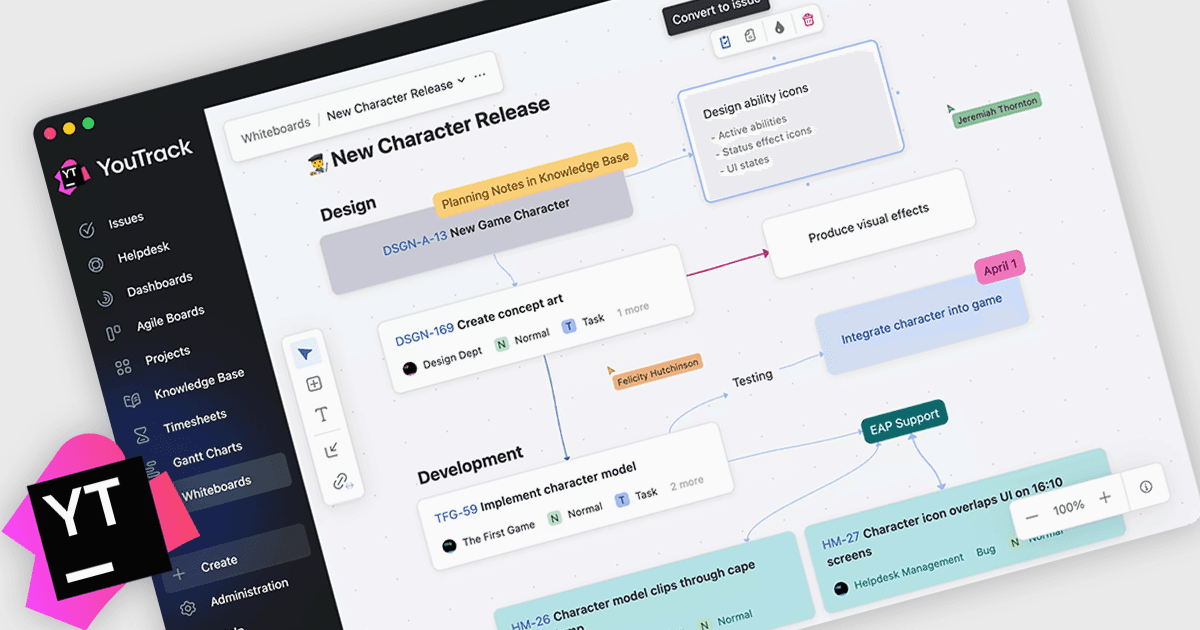Open Knowledge Base in the sidebar
Screen dimensions: 1200x630
(184, 388)
